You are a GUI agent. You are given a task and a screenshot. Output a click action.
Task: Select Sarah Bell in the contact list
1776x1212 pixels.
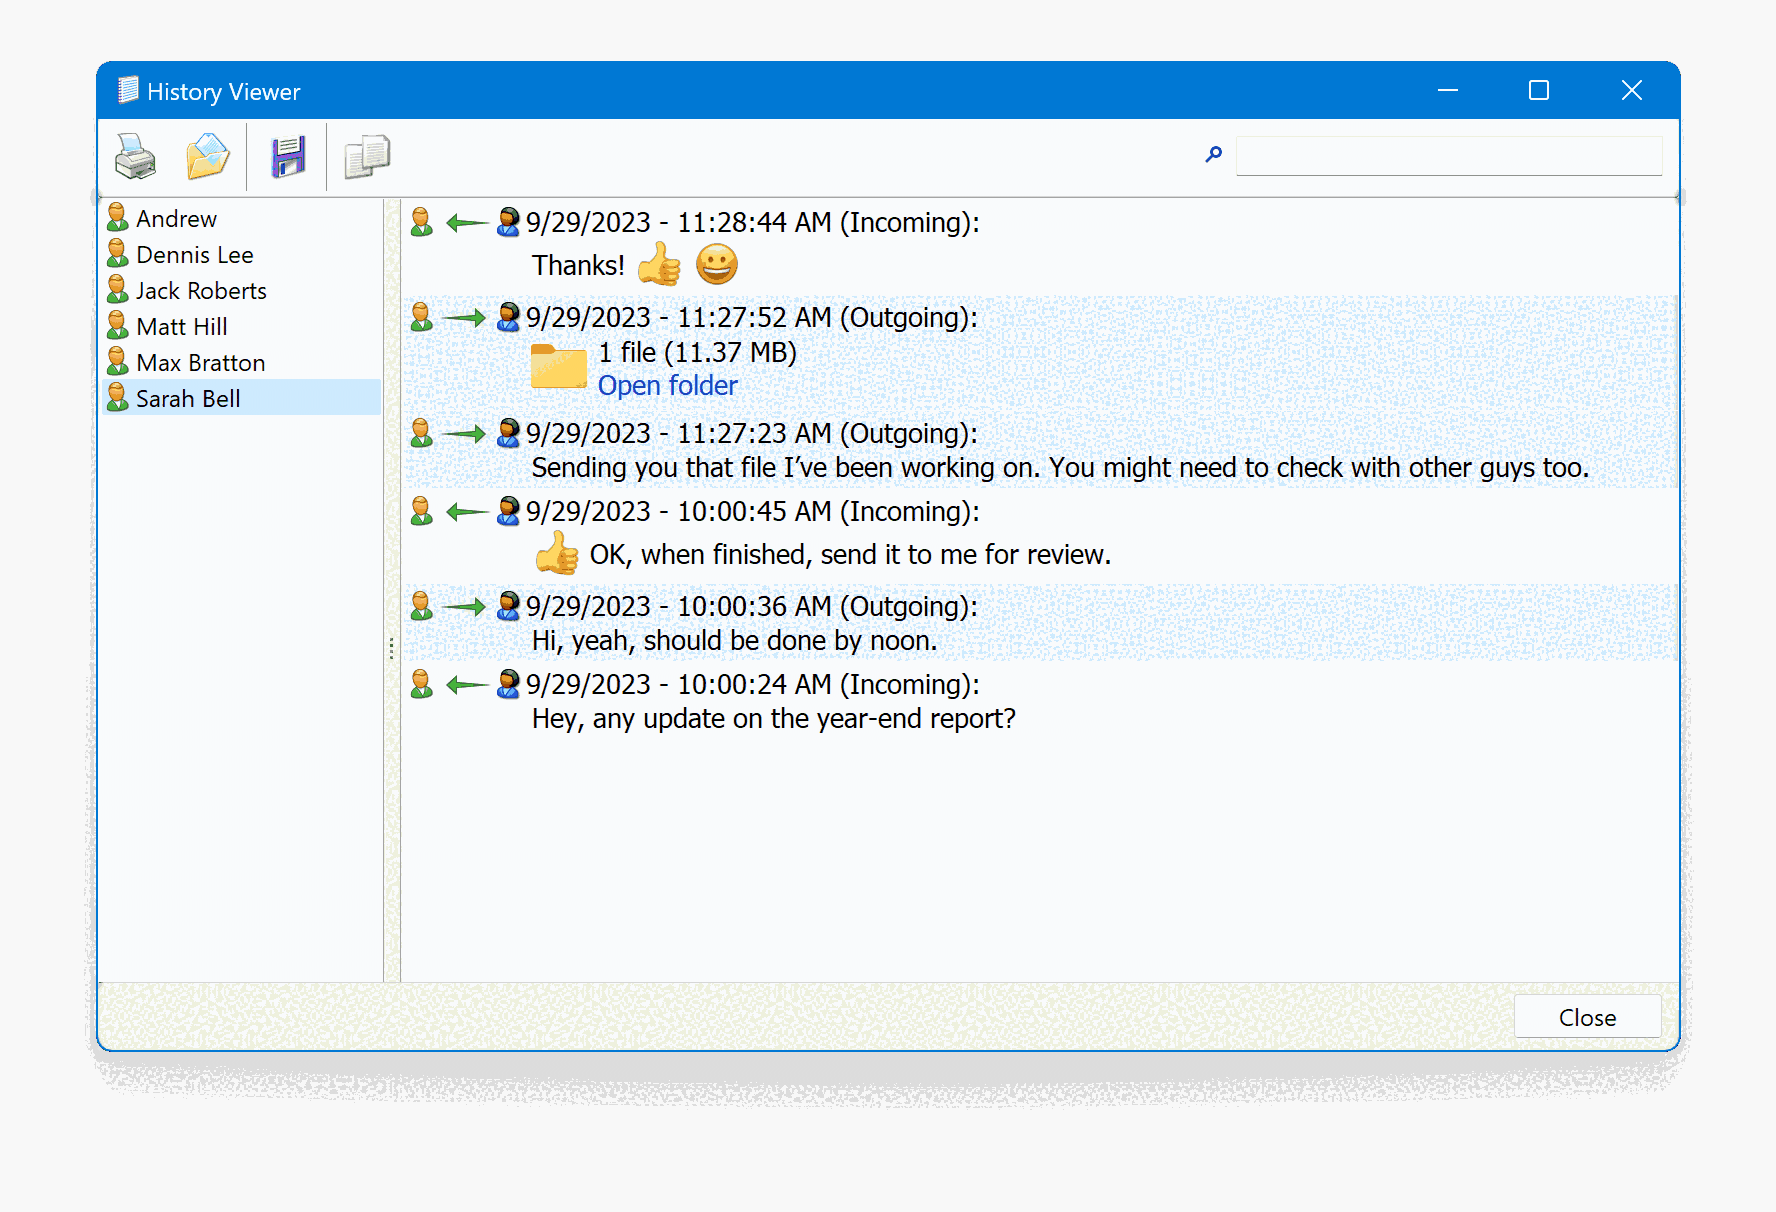[188, 399]
